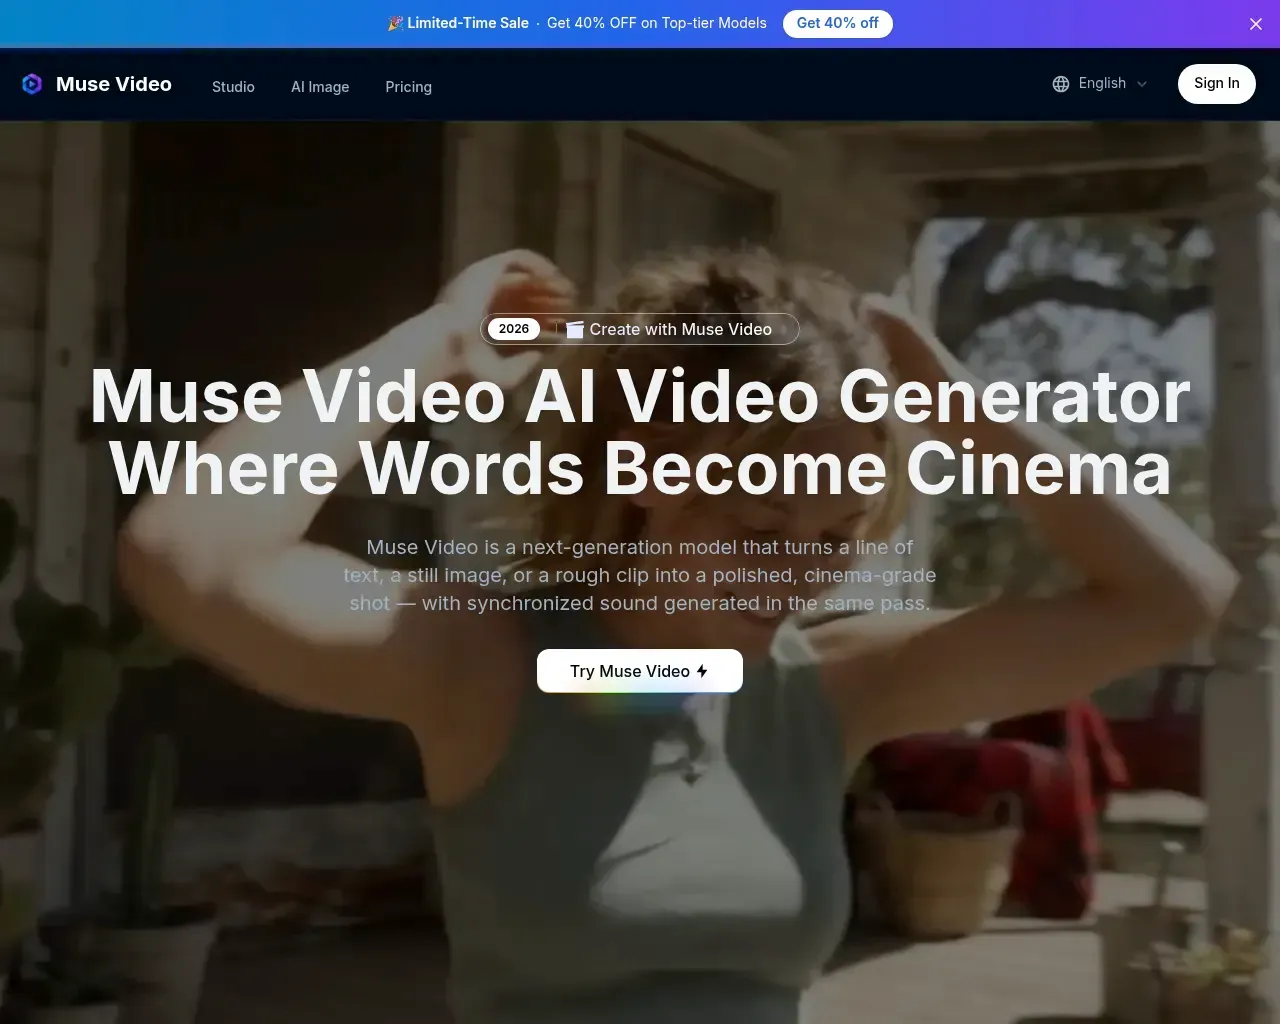Click the clapperboard icon in the badge
The height and width of the screenshot is (1024, 1280).
[x=575, y=329]
